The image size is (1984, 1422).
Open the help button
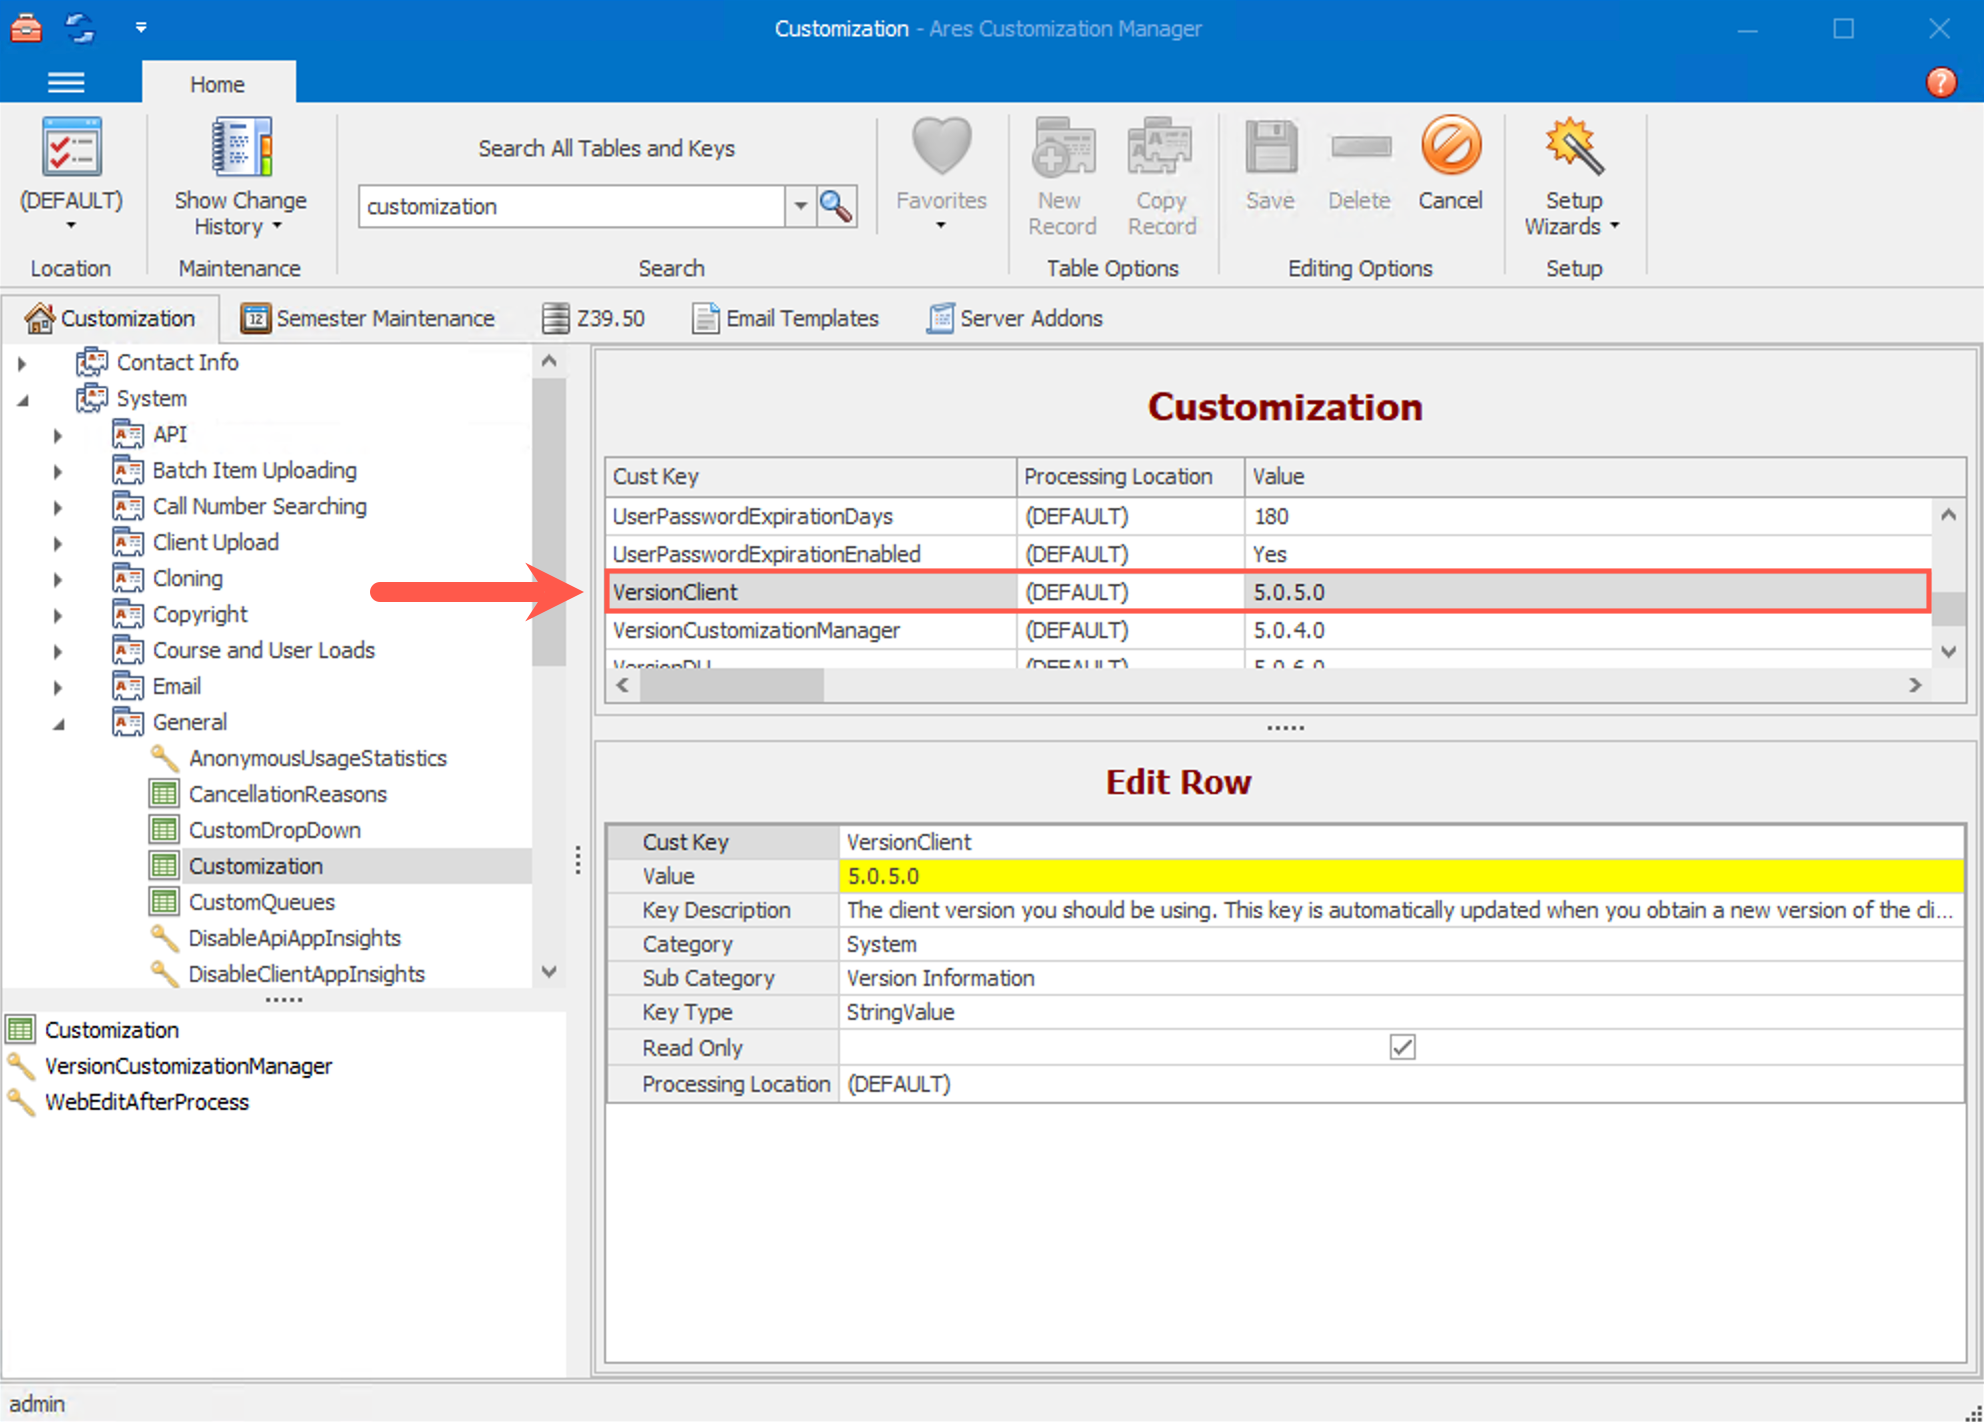coord(1942,82)
